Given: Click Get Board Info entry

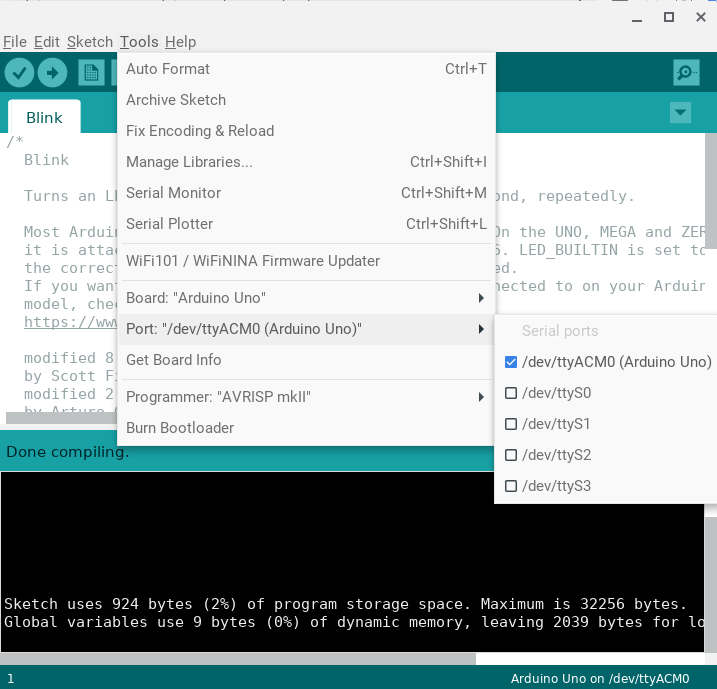Looking at the screenshot, I should [x=306, y=360].
